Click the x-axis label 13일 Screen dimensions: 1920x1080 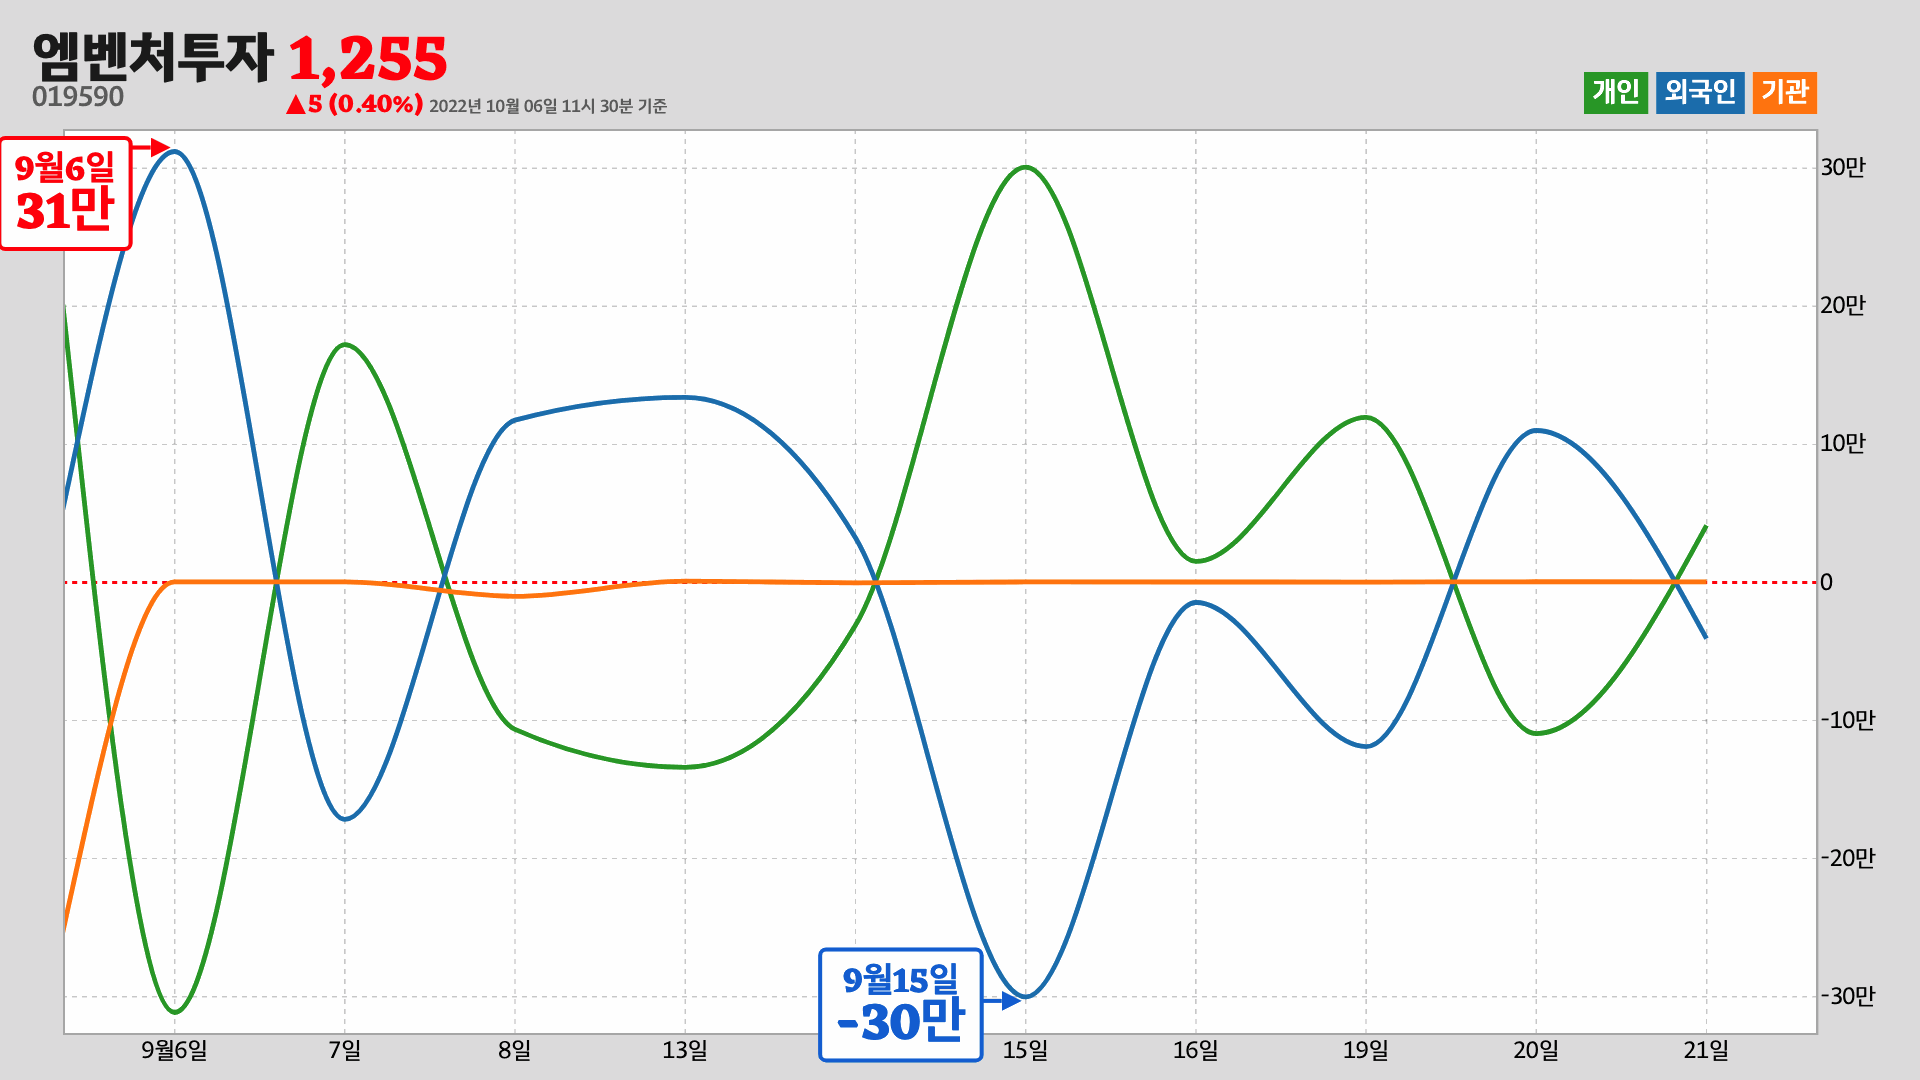point(685,1050)
